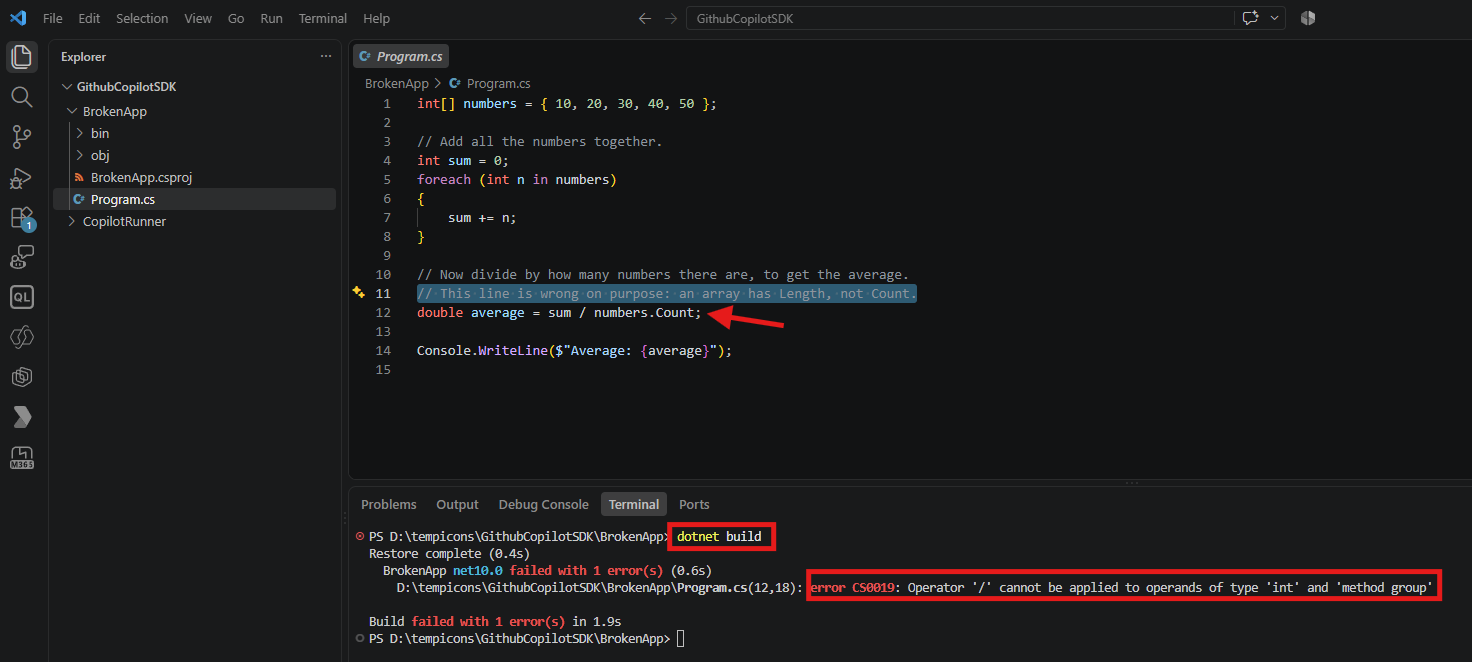The image size is (1472, 662).
Task: Switch to the Debug Console tab
Action: (x=543, y=504)
